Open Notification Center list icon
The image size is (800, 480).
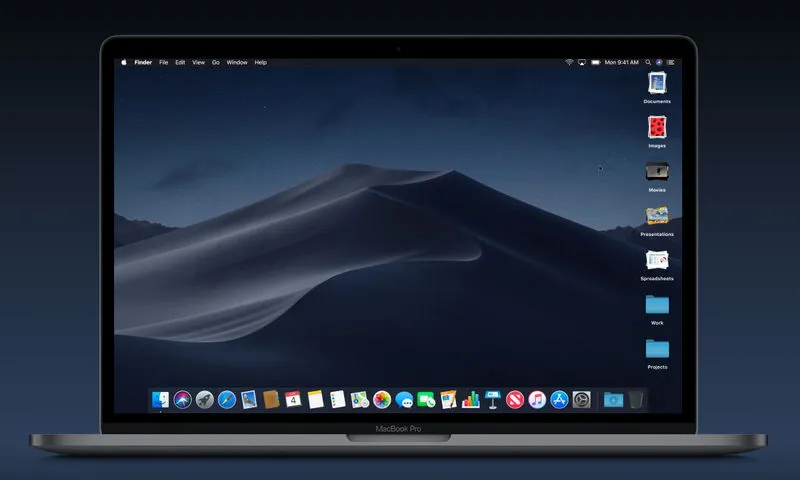coord(671,62)
